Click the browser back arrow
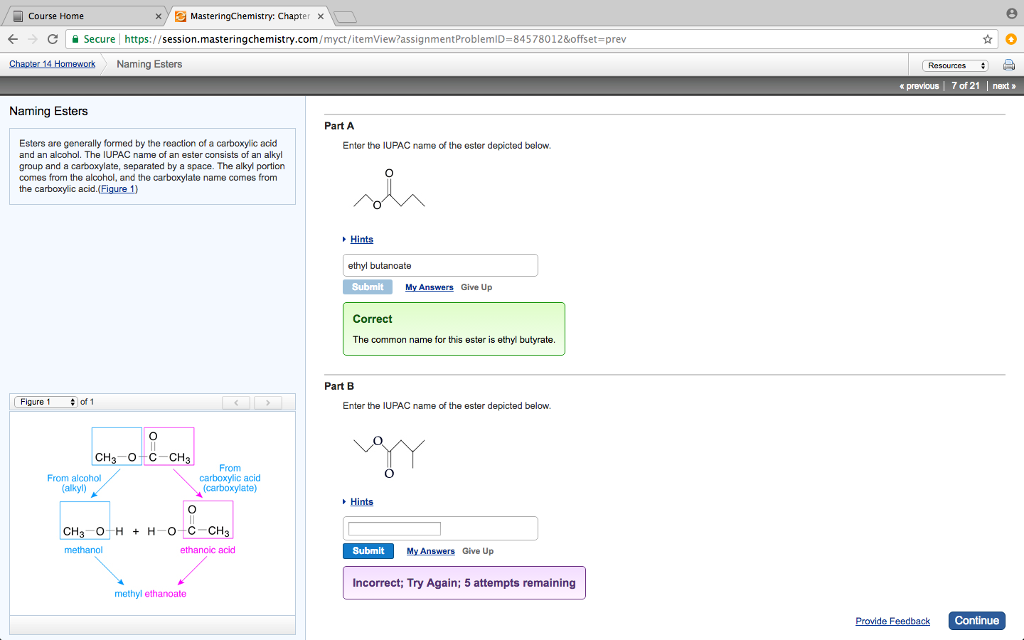 pyautogui.click(x=11, y=38)
